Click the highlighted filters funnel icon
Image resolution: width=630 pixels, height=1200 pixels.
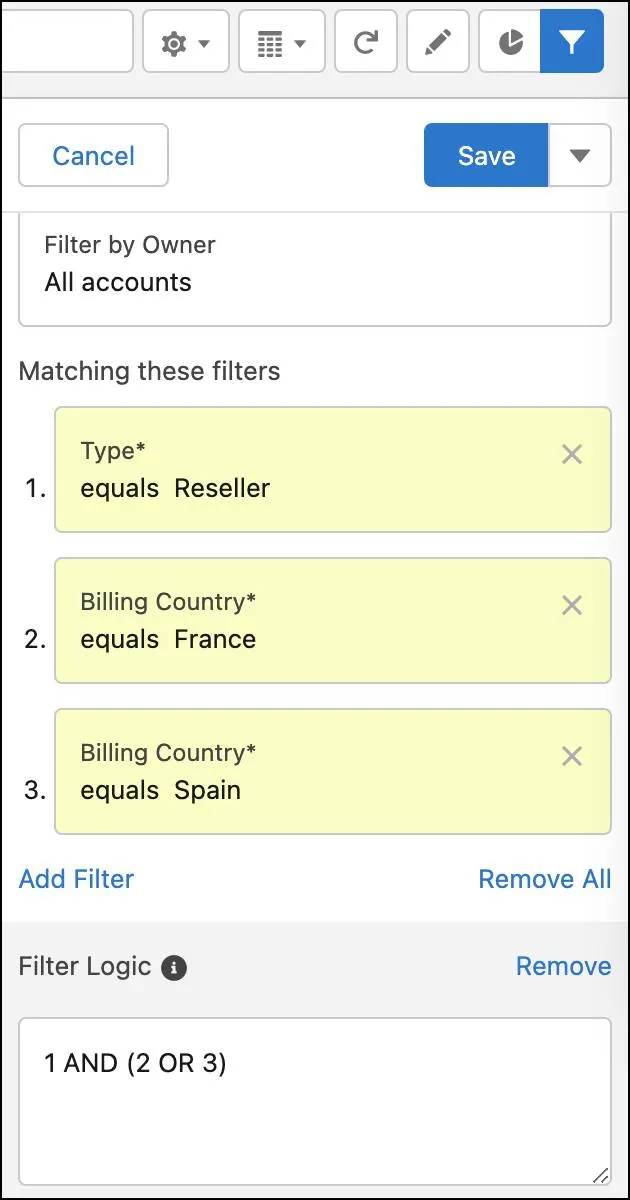(572, 42)
